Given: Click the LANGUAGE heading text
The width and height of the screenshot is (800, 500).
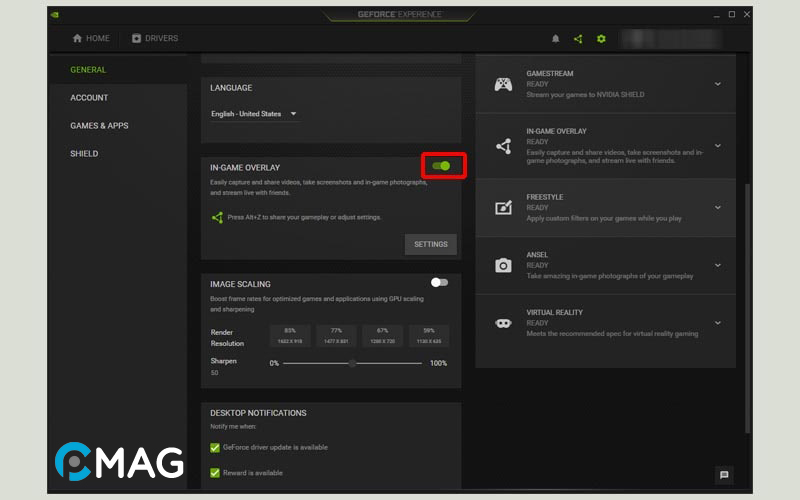Looking at the screenshot, I should point(231,88).
